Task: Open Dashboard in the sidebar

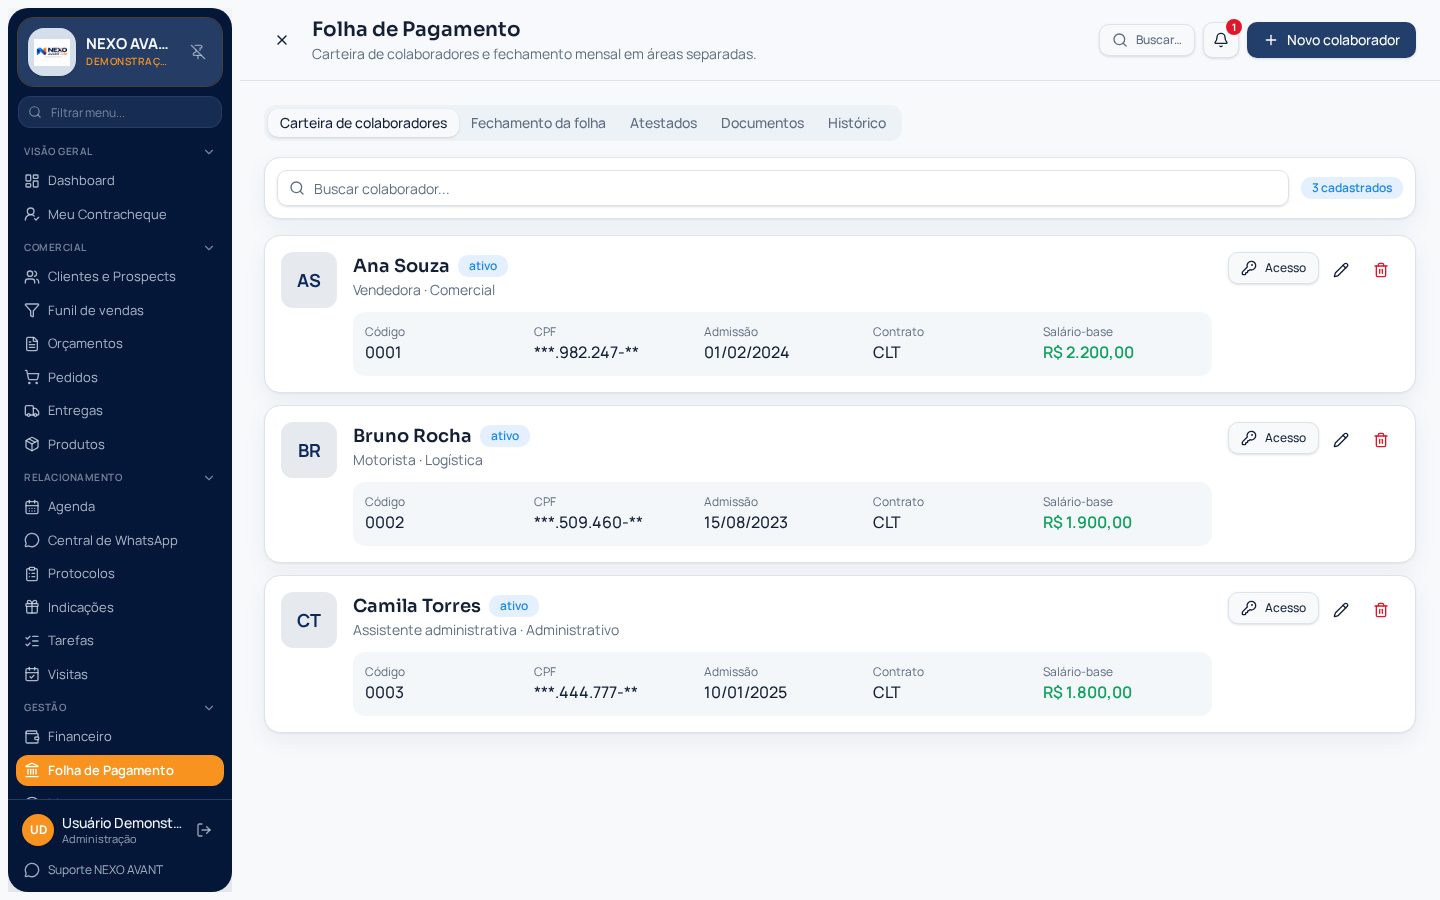Action: tap(120, 181)
